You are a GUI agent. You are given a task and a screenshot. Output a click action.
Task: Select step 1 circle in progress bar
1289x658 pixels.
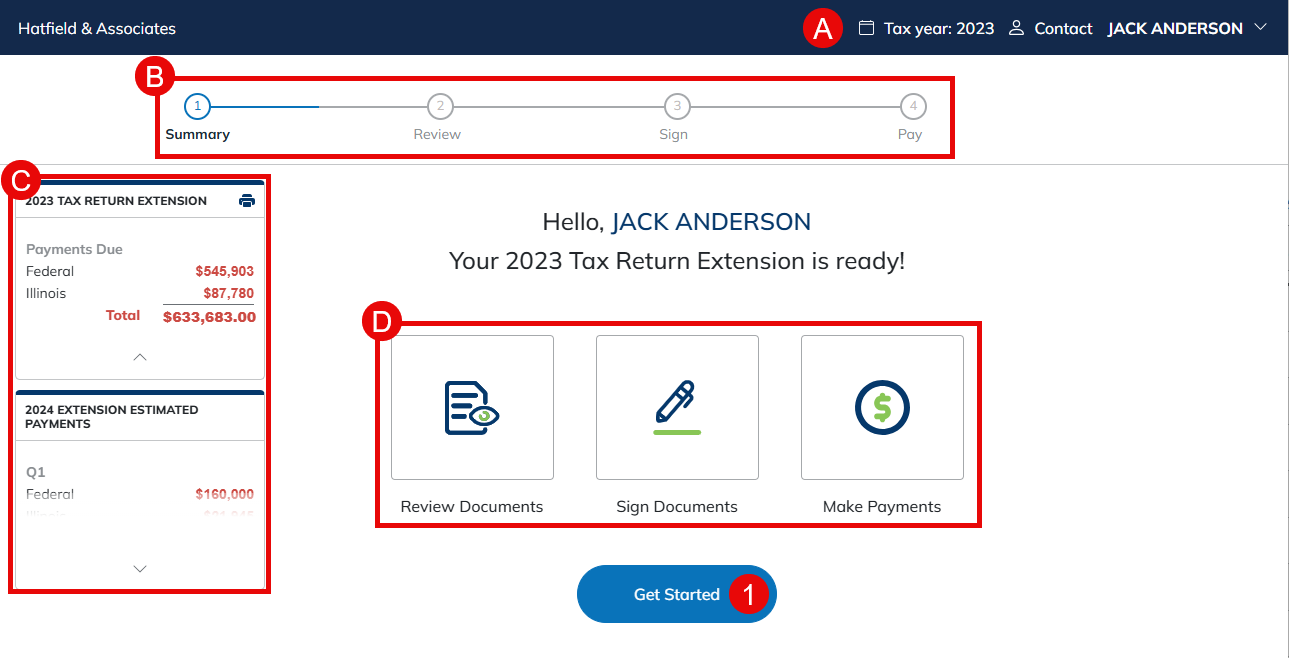[x=198, y=106]
